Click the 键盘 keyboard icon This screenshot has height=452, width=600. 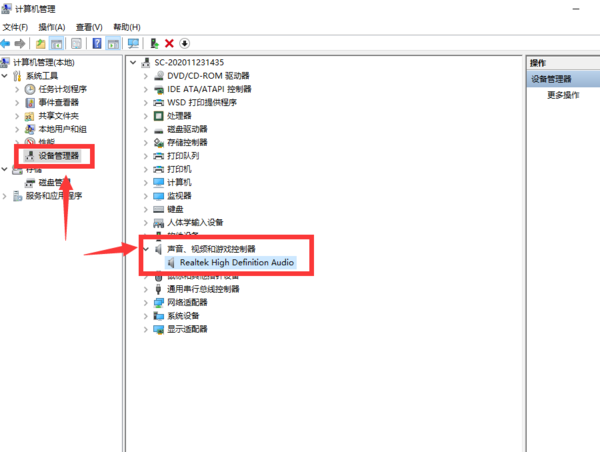[158, 209]
